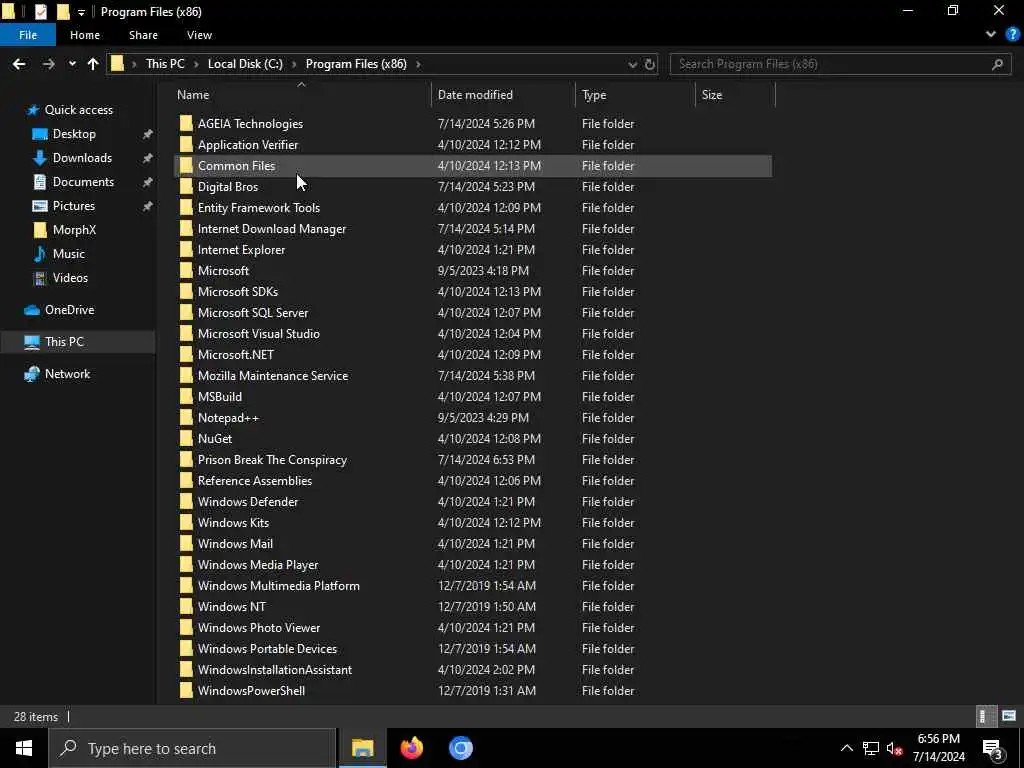The width and height of the screenshot is (1024, 768).
Task: Open Customize Quick Access Toolbar dropdown
Action: (81, 12)
